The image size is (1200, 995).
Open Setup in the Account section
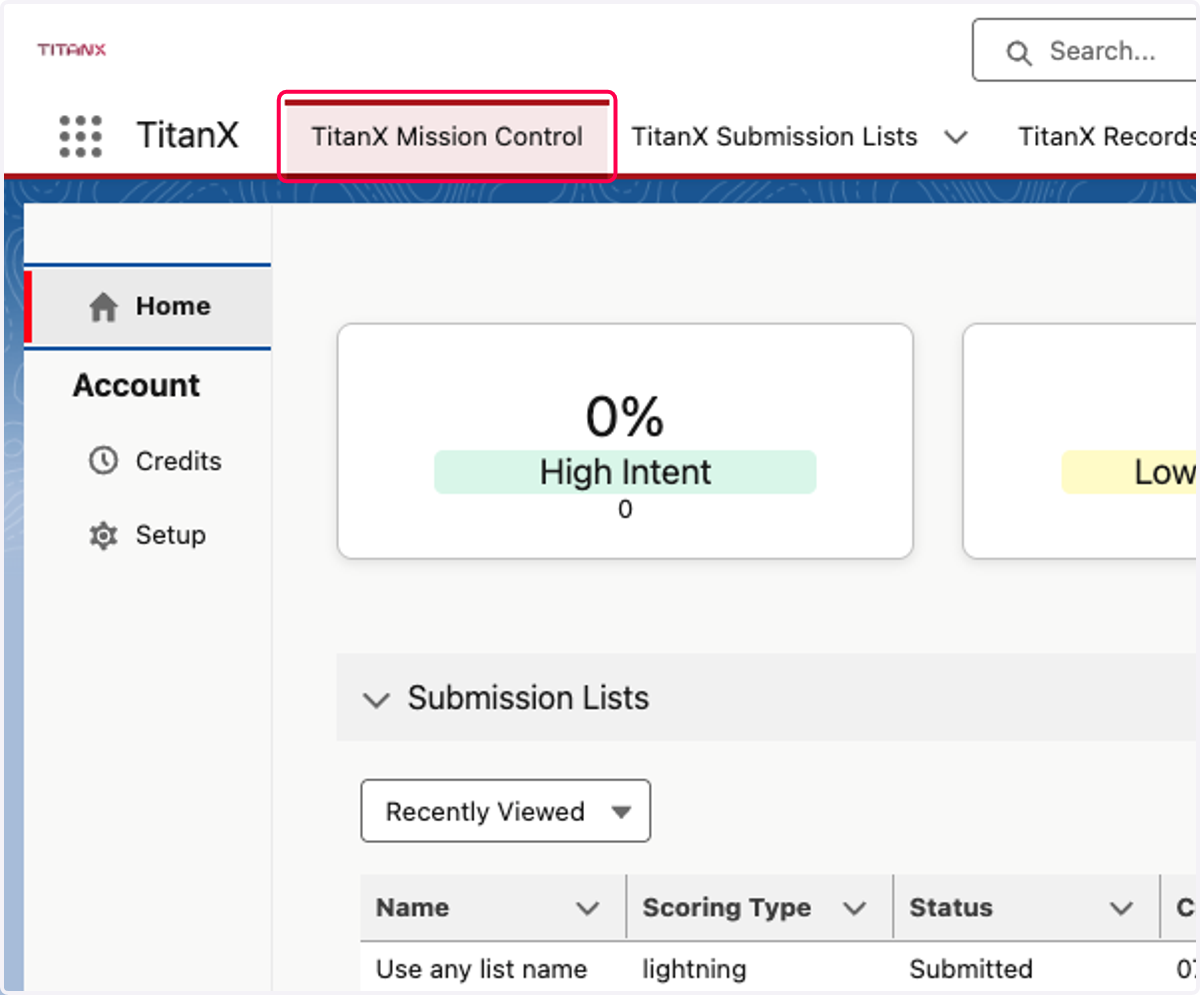pyautogui.click(x=148, y=536)
